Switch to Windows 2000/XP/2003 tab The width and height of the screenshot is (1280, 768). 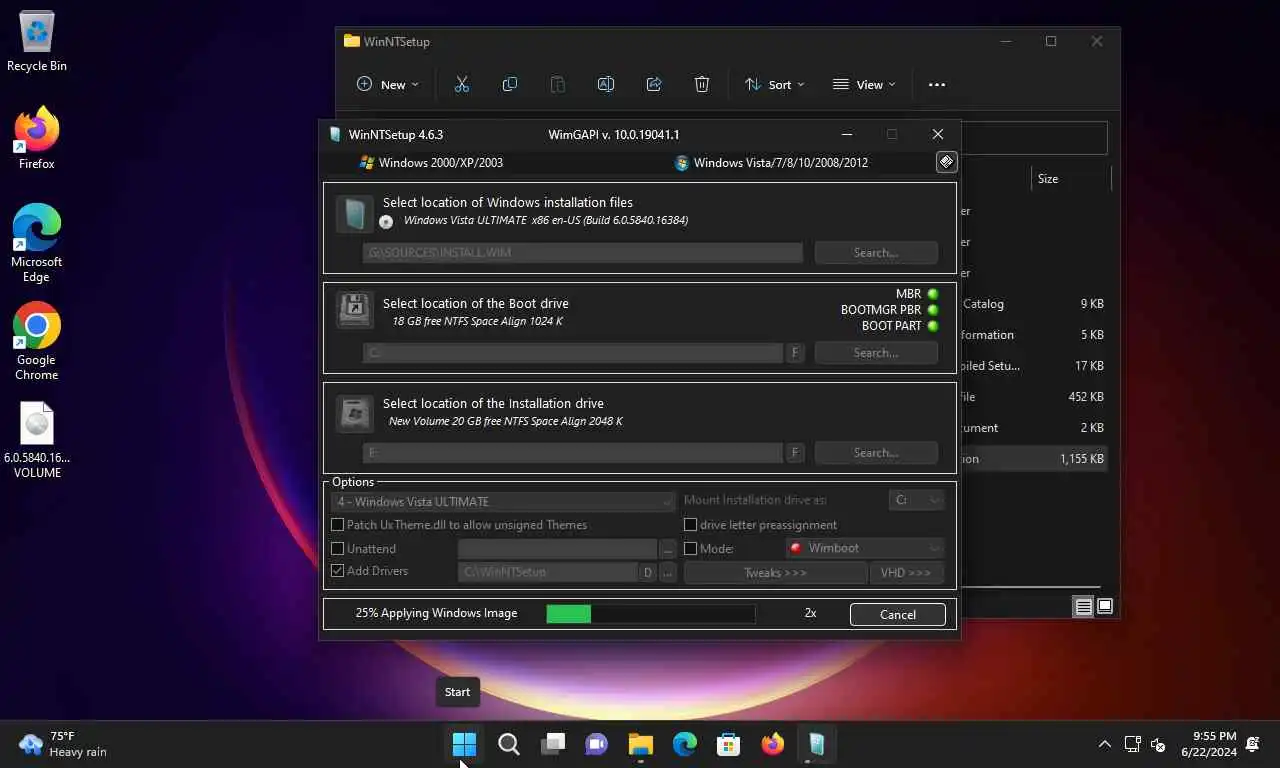point(431,163)
